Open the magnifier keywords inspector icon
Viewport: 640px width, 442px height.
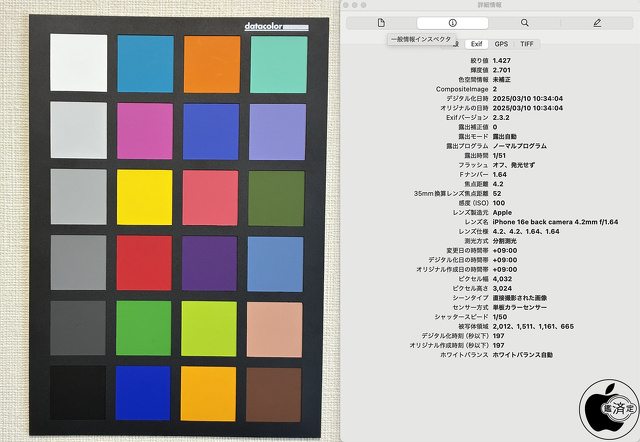click(x=524, y=22)
